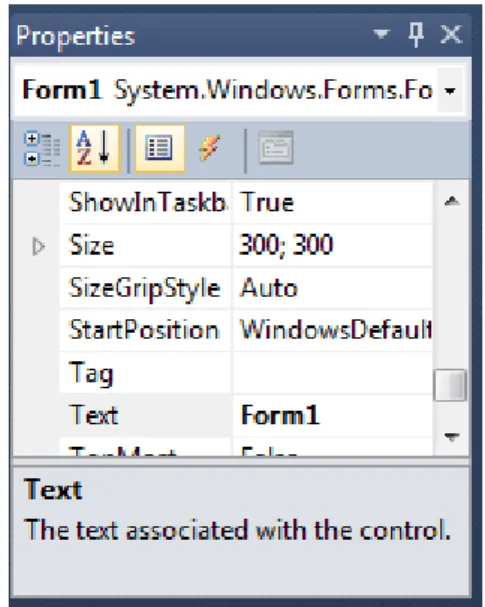Edit the Text value Form1
Viewport: 485px width, 607px height.
tap(332, 415)
